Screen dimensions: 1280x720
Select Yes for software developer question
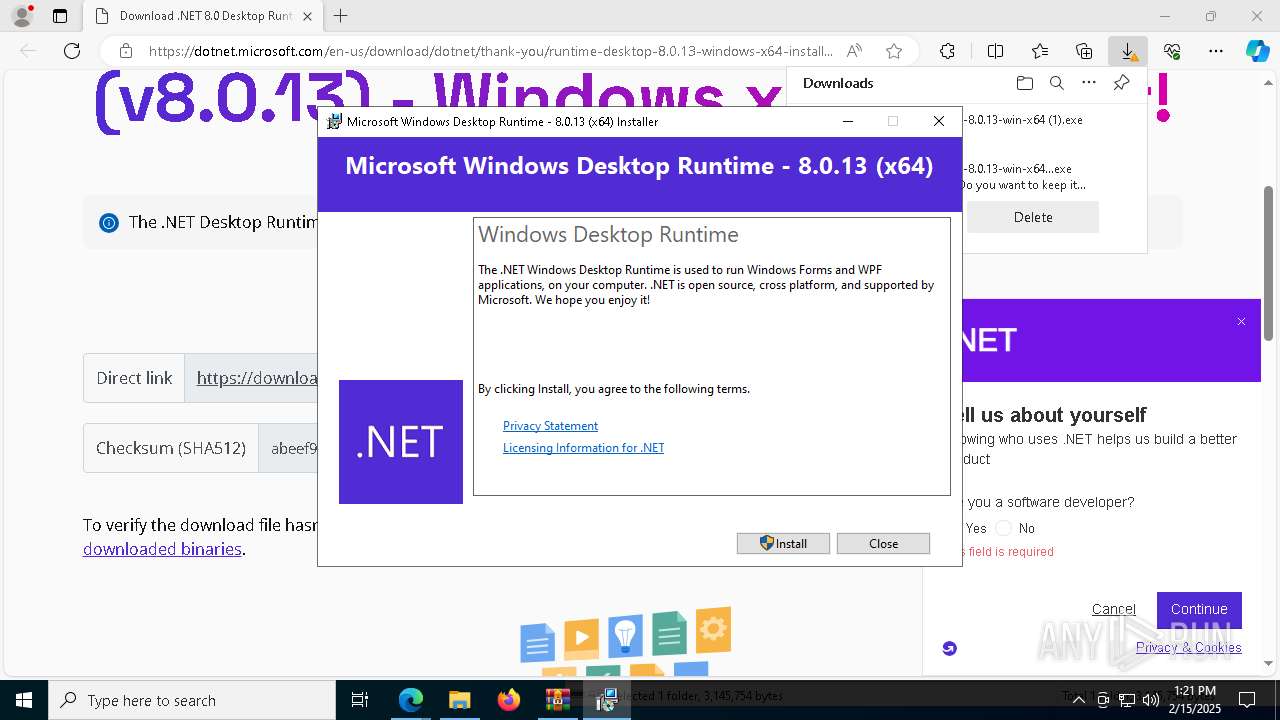click(976, 528)
